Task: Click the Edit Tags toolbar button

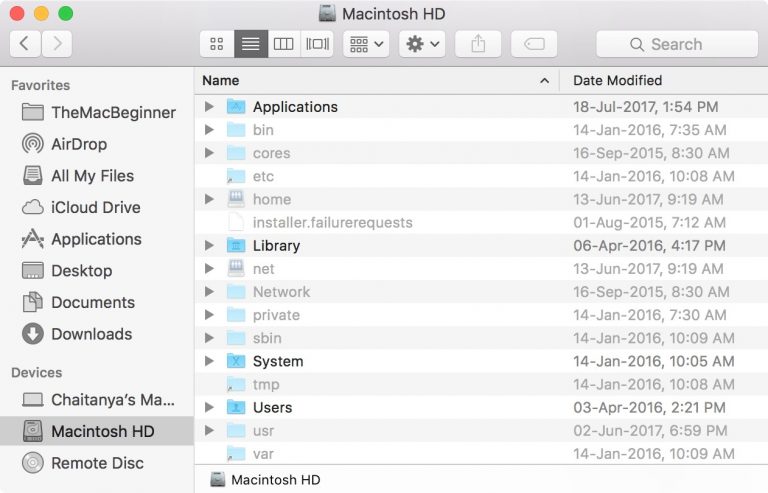Action: click(534, 44)
